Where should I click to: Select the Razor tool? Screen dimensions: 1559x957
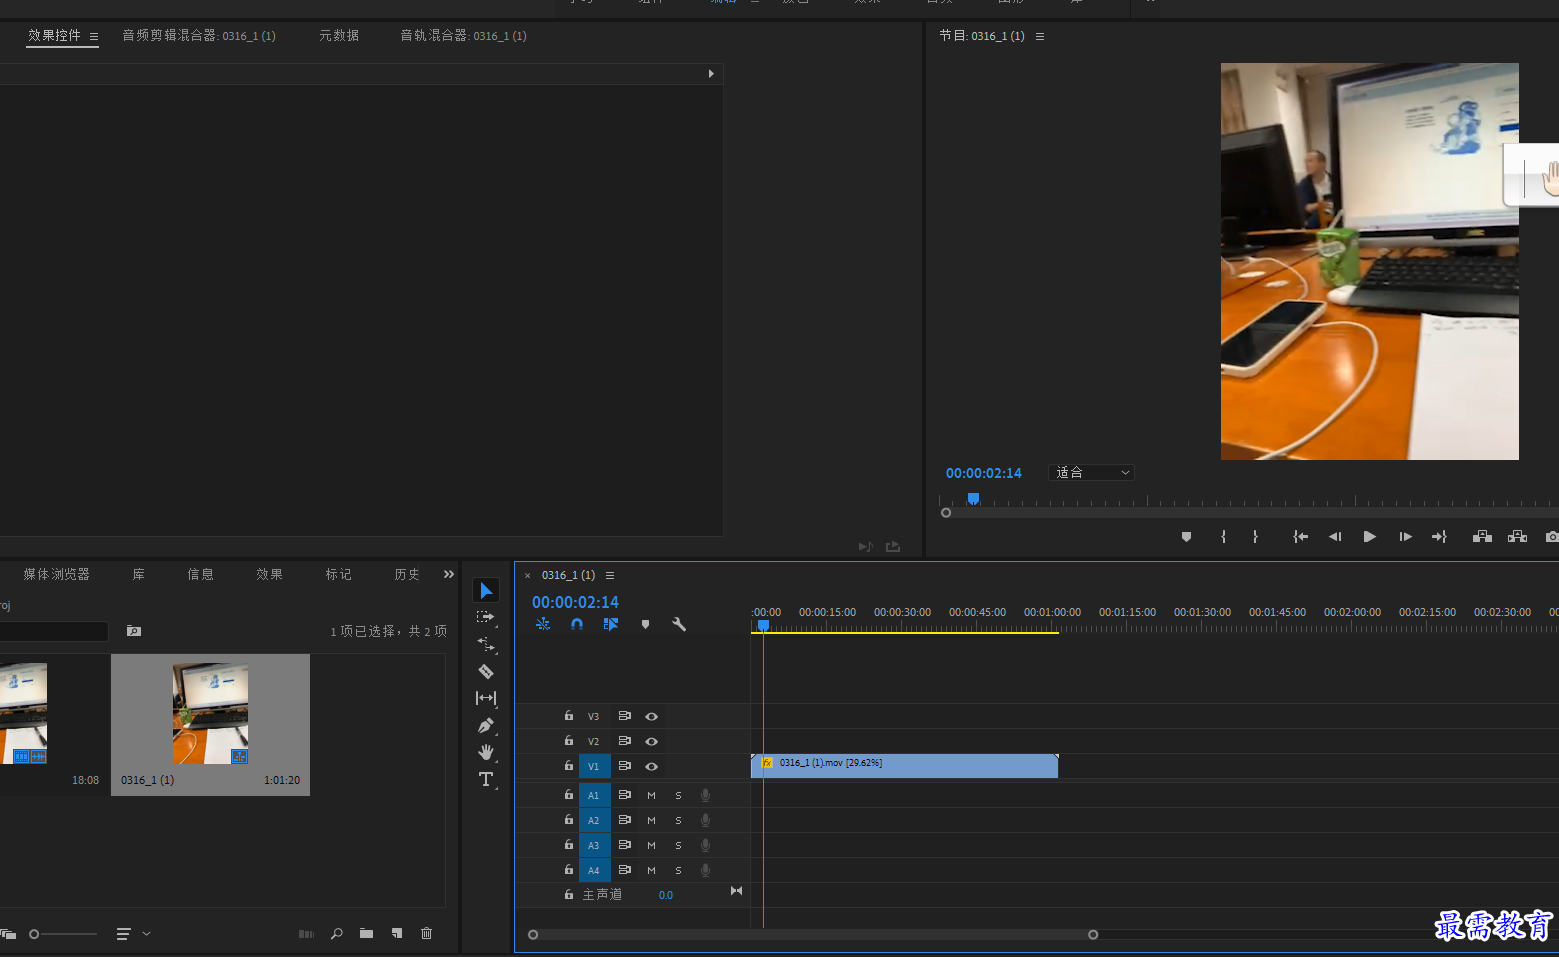coord(486,672)
